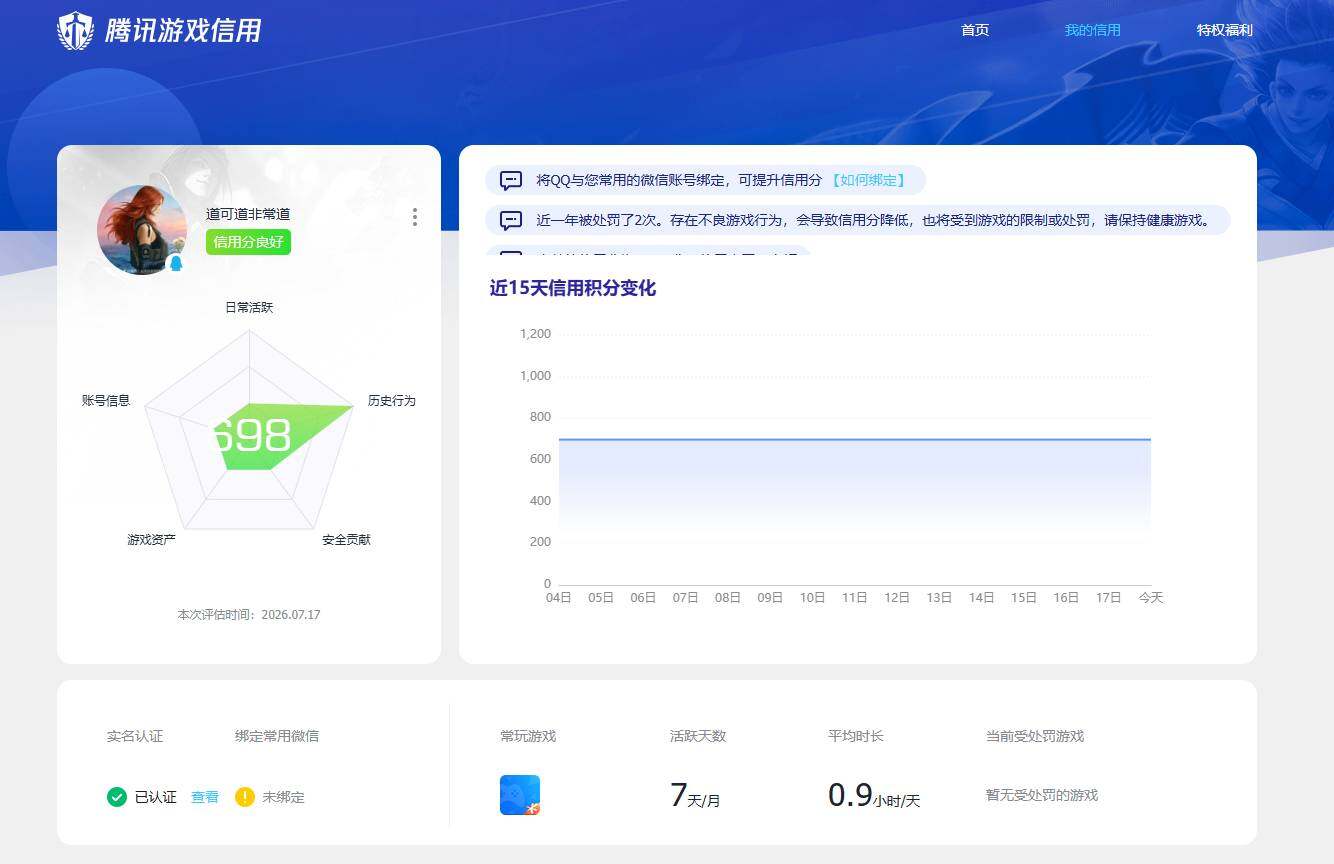The image size is (1334, 864).
Task: Click the 绑定常用微信 label
Action: (x=277, y=736)
